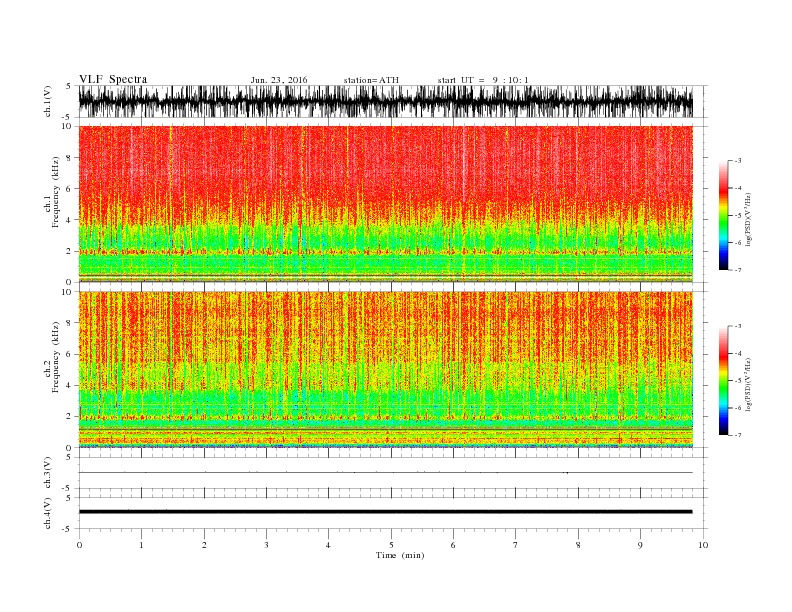Click the ch.1 voltage waveform panel

[x=386, y=101]
